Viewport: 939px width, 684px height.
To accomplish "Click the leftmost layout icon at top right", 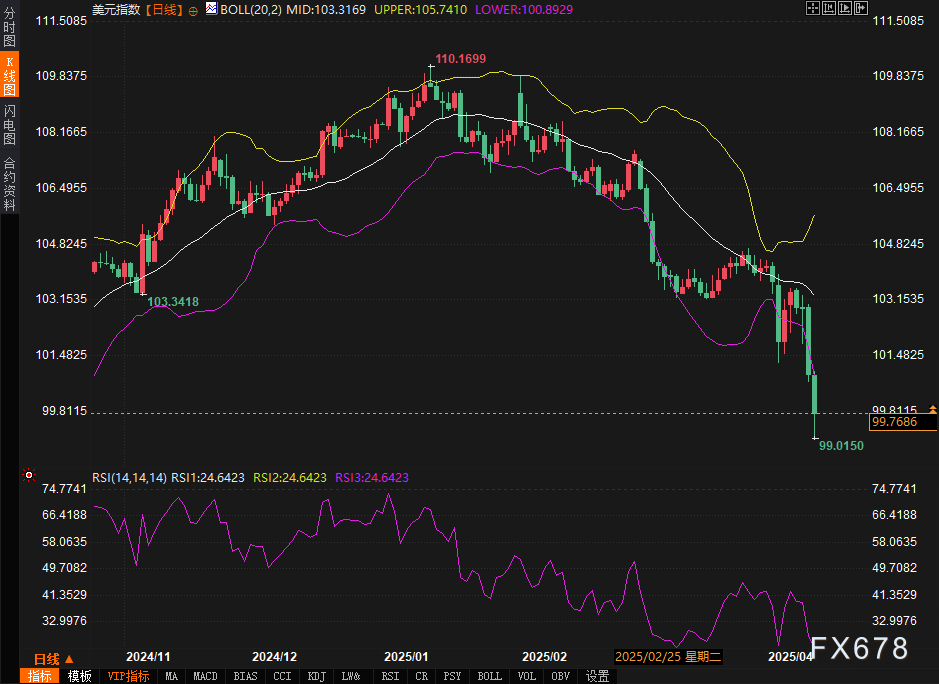I will (812, 8).
